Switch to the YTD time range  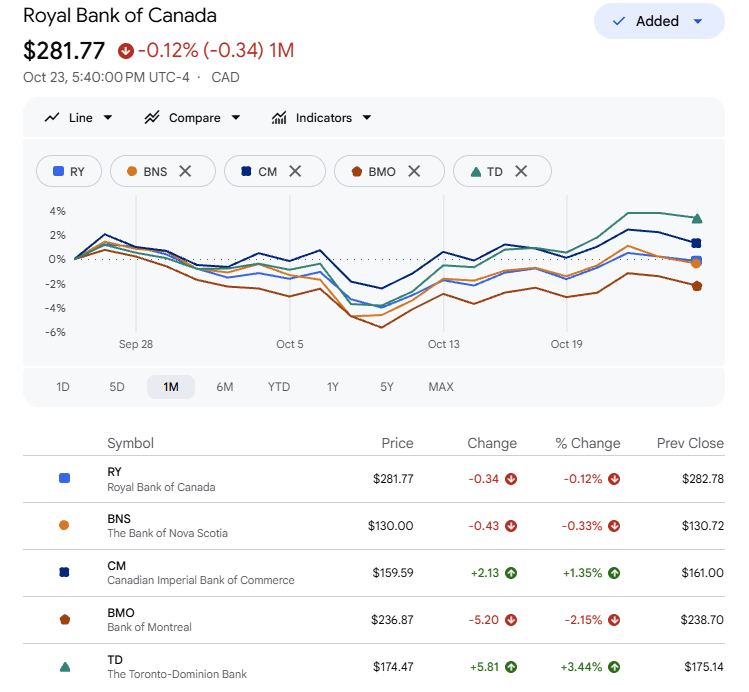(x=279, y=387)
